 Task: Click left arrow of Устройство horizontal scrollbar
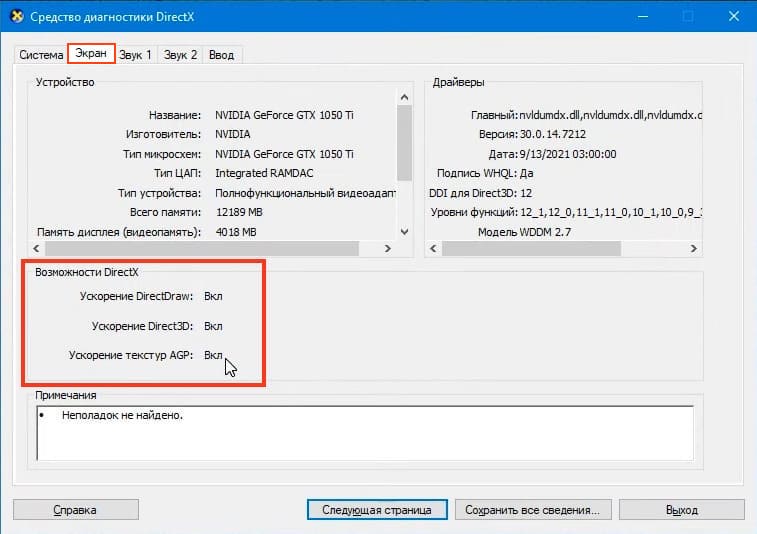click(x=37, y=249)
